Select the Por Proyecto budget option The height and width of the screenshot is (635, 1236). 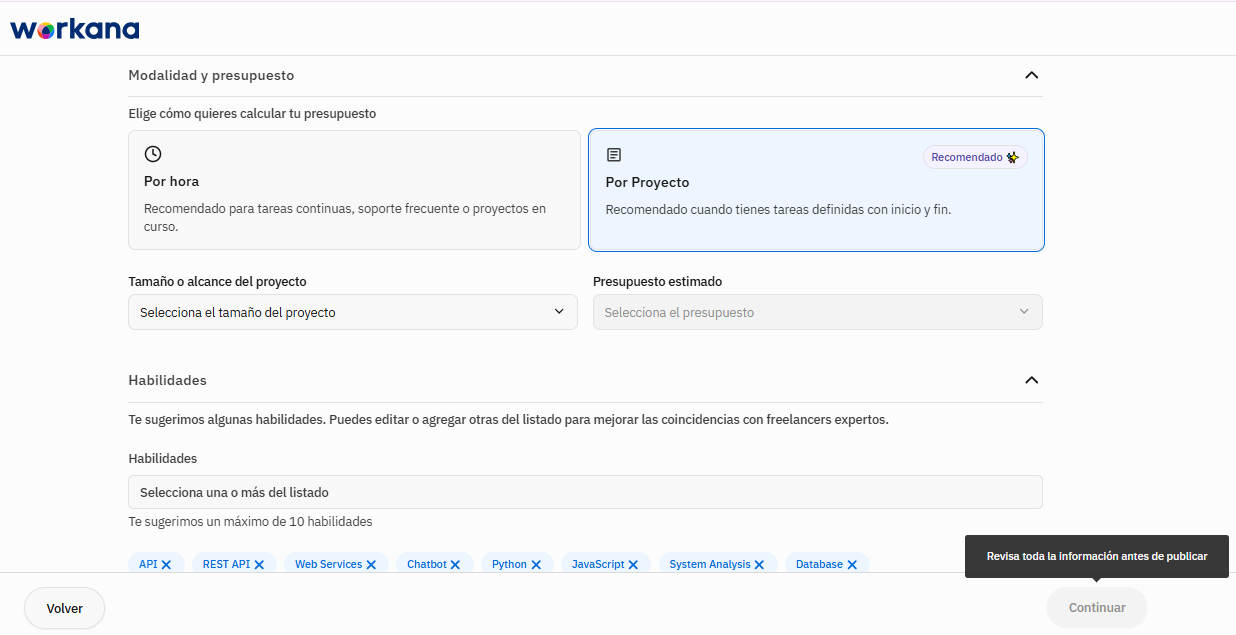pos(816,190)
